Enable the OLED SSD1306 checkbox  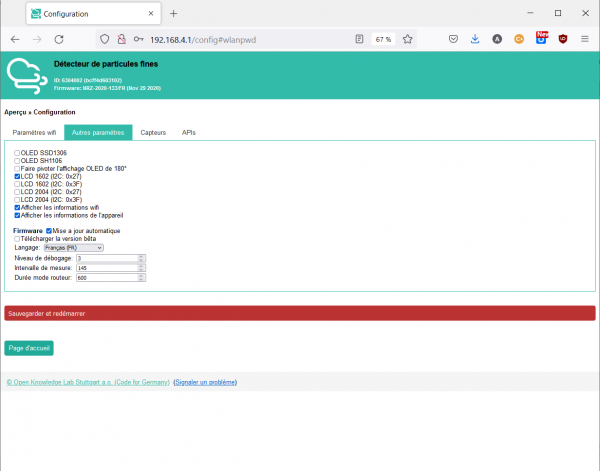pyautogui.click(x=17, y=153)
